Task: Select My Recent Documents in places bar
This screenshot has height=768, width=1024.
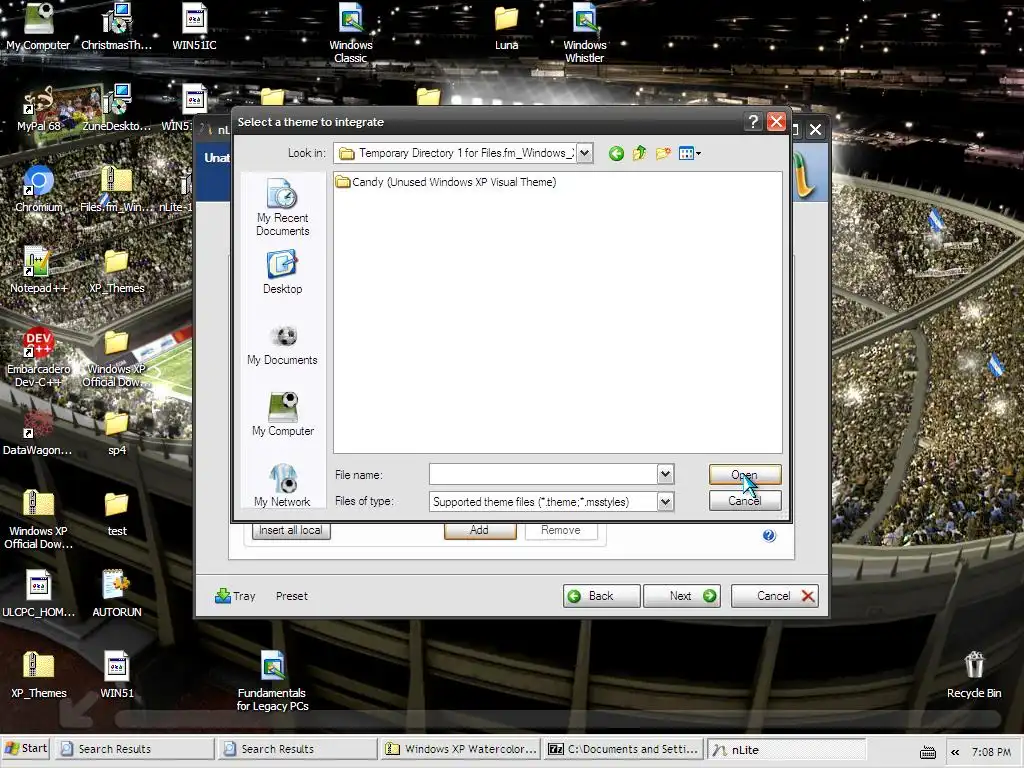Action: click(x=282, y=208)
